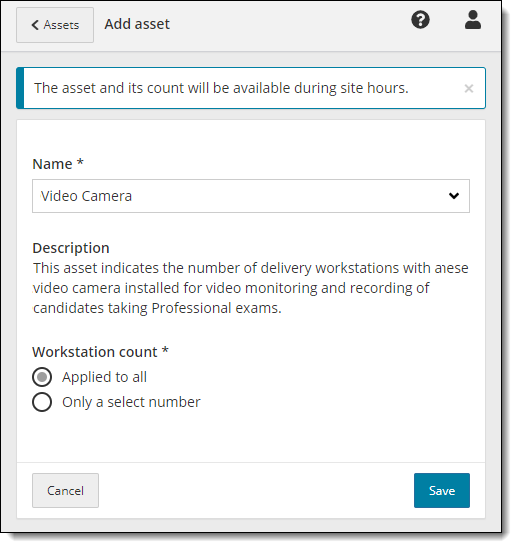
Task: Click the site hours banner message text
Action: (221, 88)
